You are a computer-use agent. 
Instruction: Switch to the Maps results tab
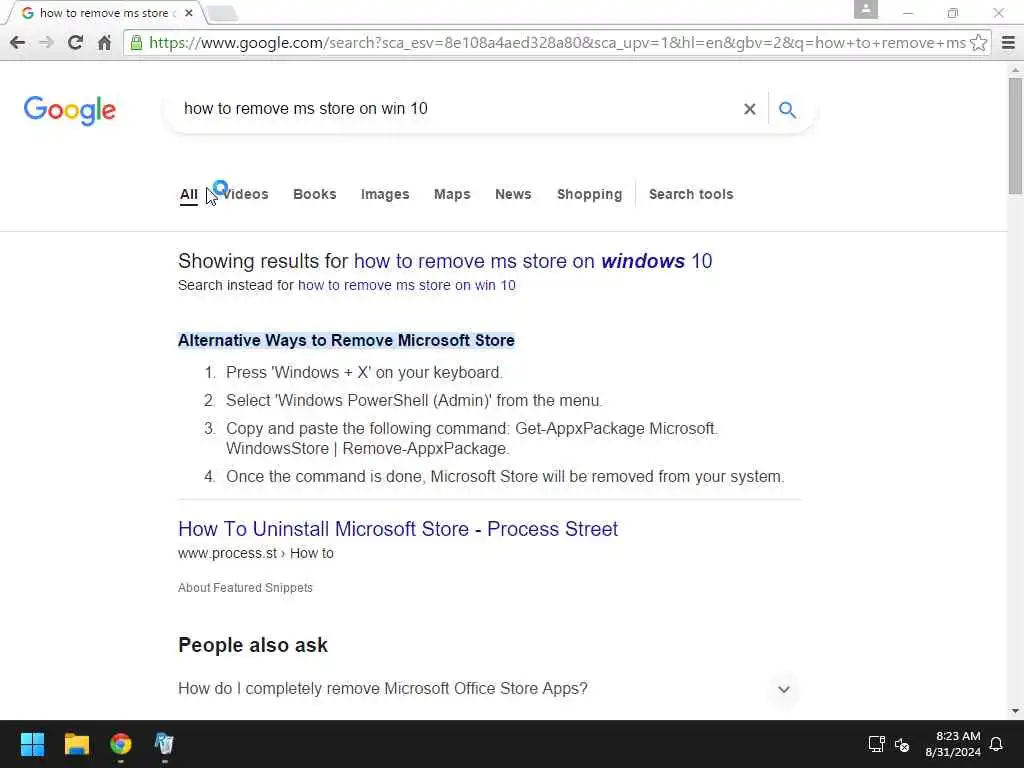(452, 195)
